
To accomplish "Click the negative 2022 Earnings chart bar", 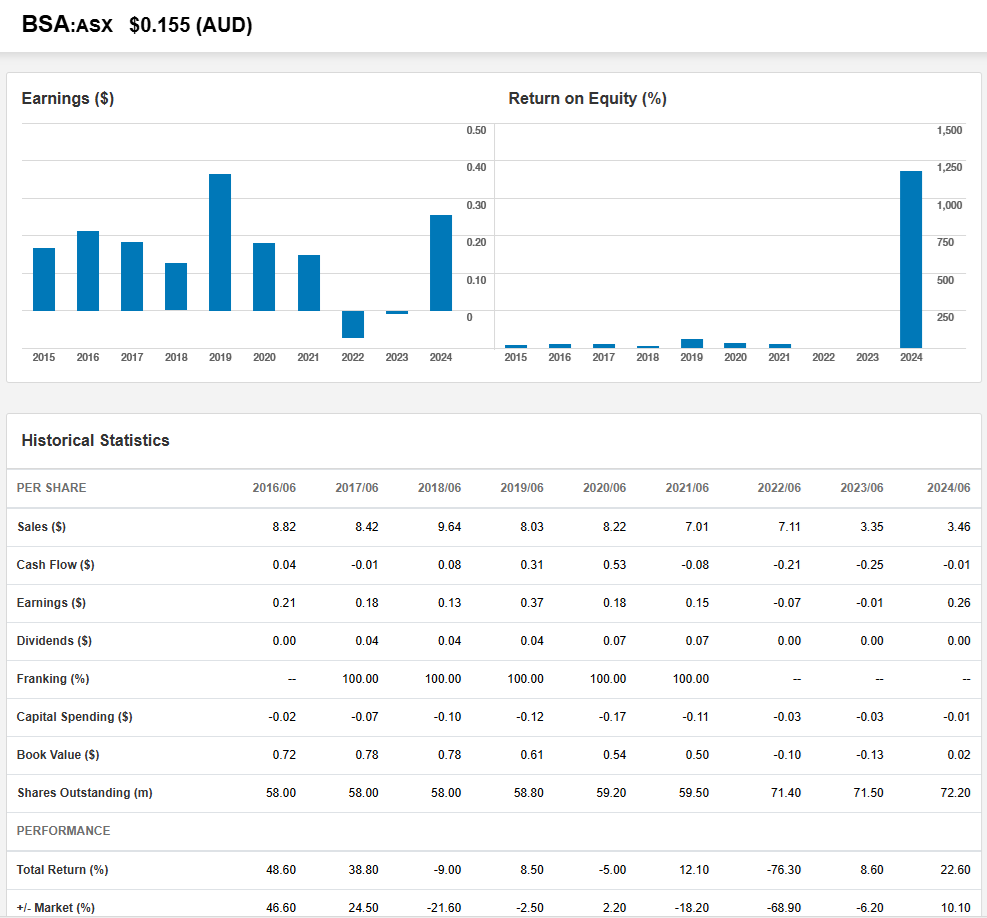I will coord(353,324).
